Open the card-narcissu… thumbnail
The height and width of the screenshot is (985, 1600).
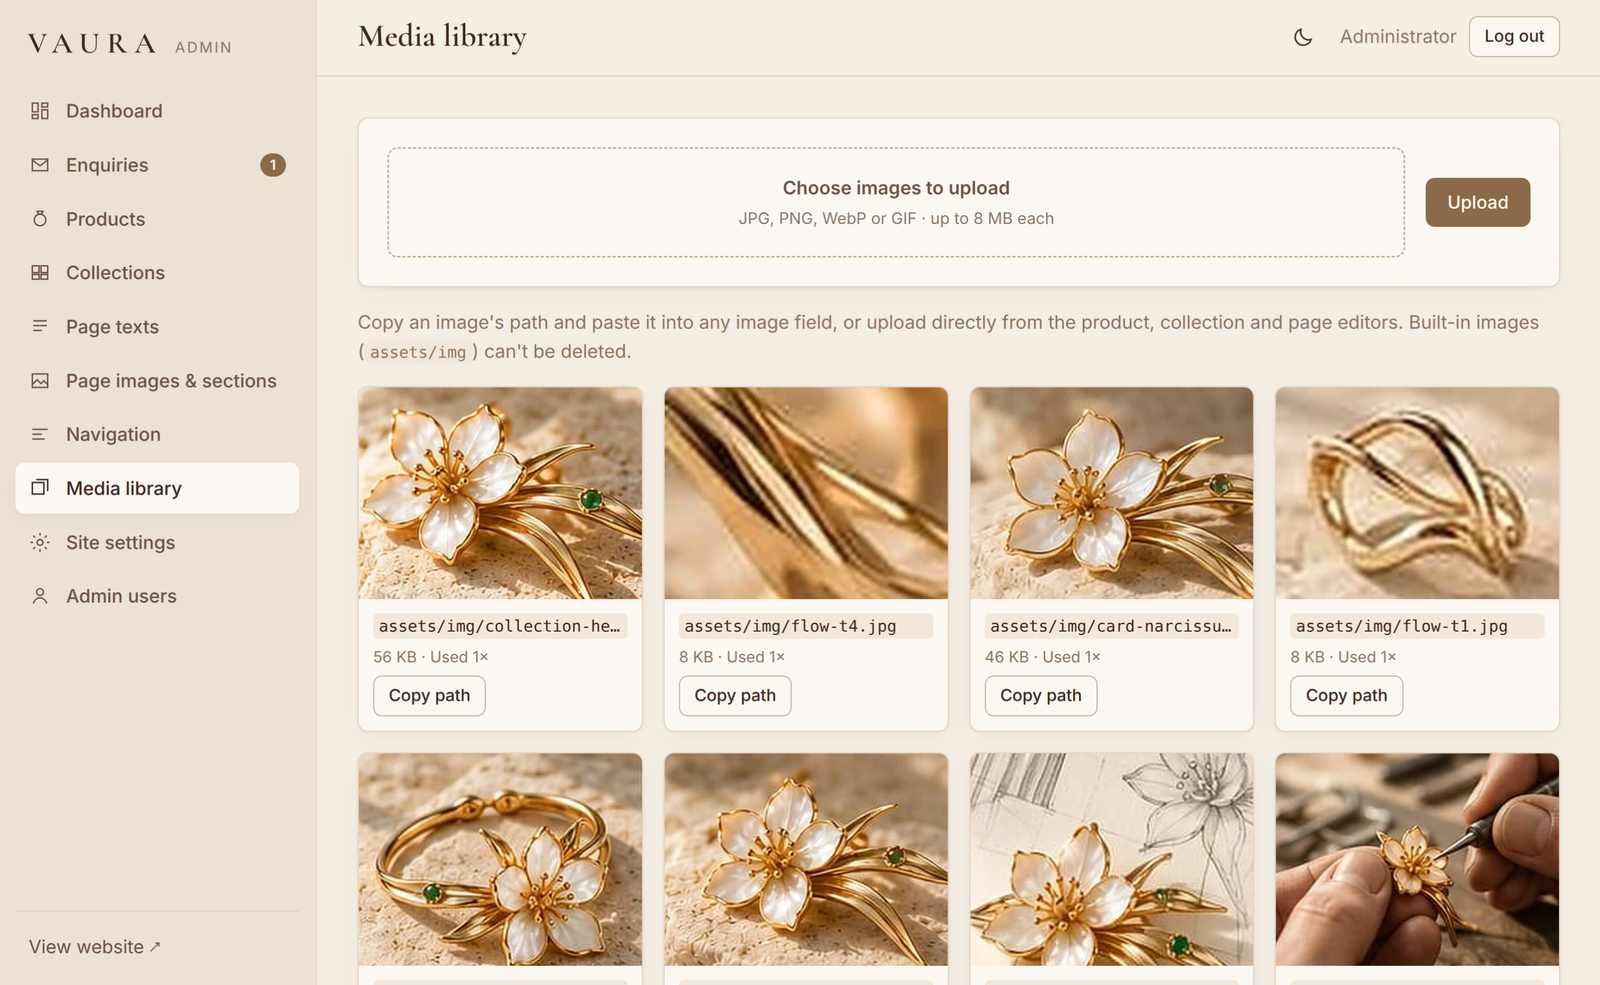[x=1111, y=493]
